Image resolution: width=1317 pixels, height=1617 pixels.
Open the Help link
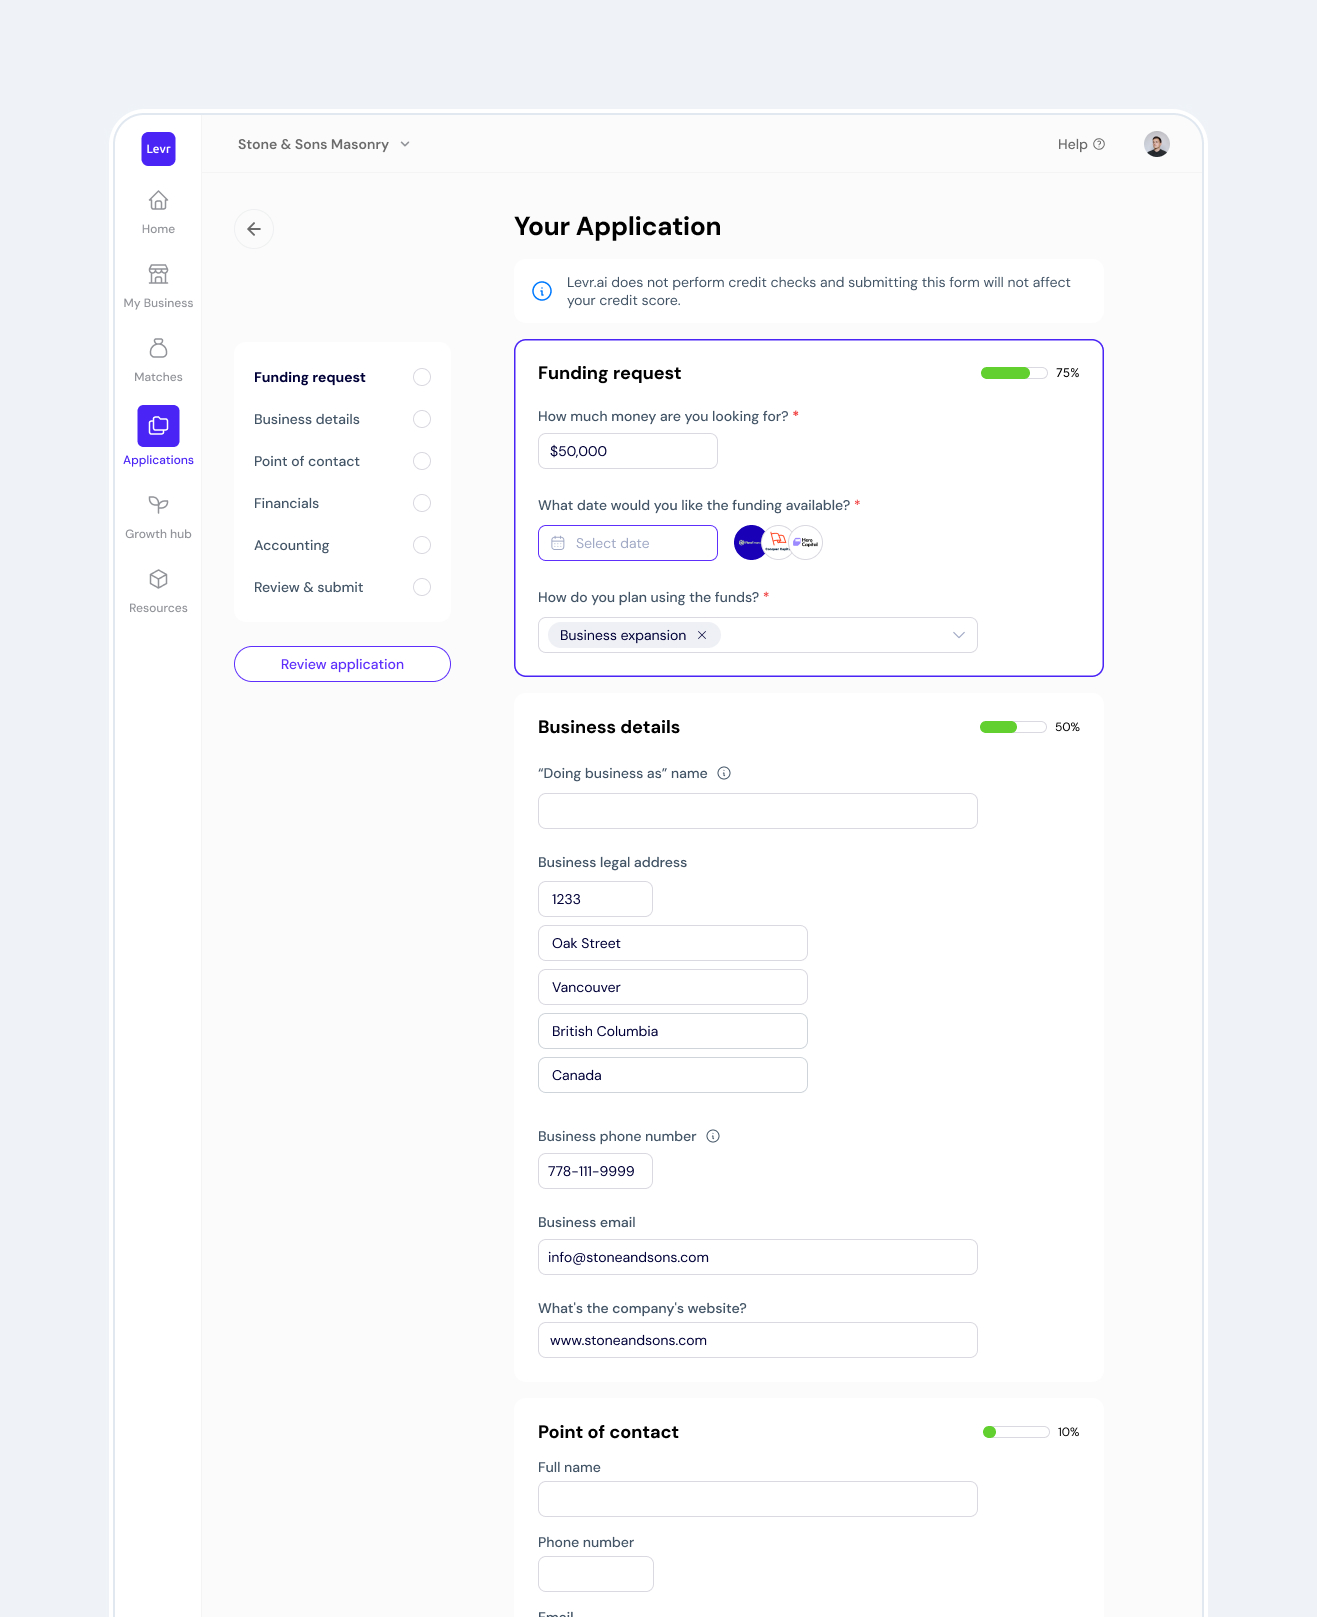[x=1080, y=144]
